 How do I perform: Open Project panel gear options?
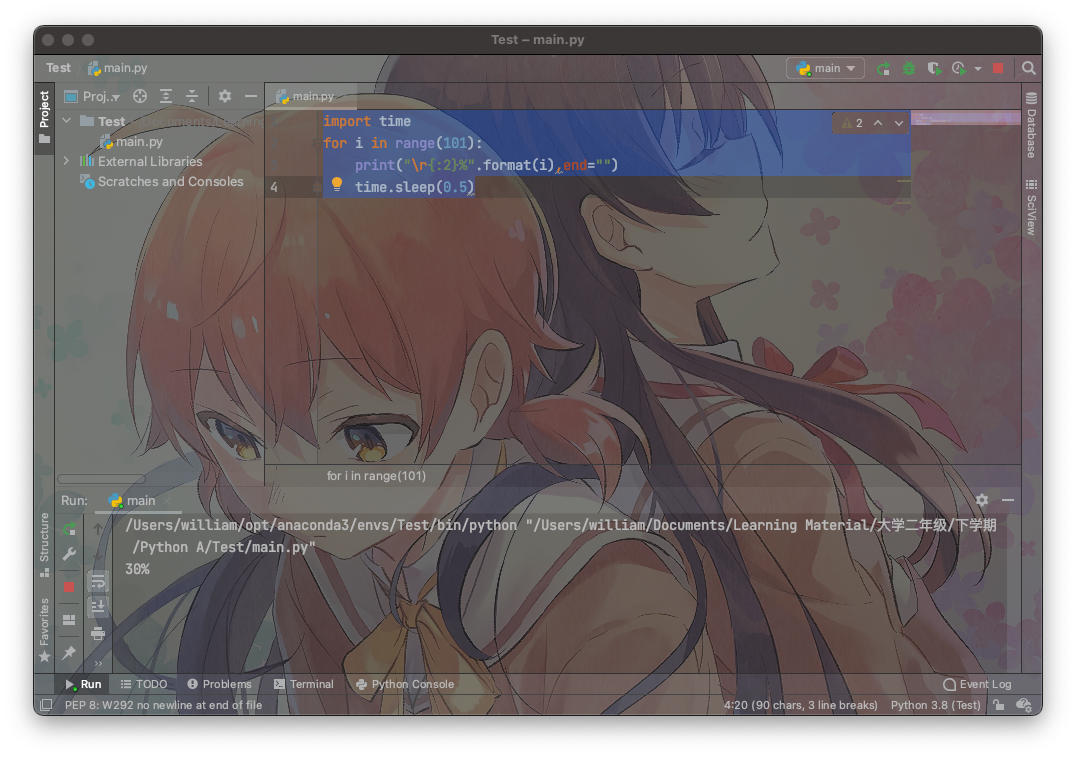pyautogui.click(x=225, y=97)
